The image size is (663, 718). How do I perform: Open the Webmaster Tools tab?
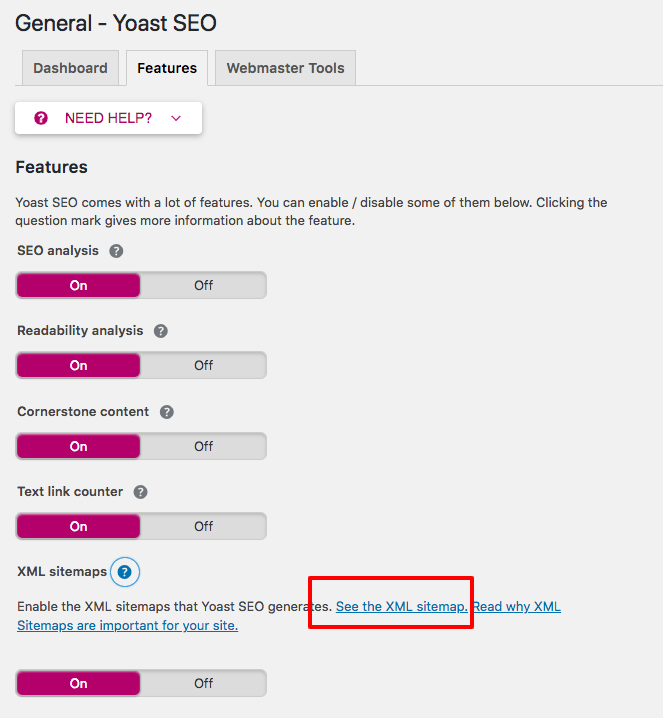click(x=285, y=68)
